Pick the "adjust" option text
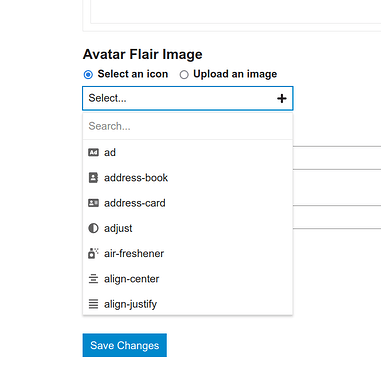 click(118, 229)
